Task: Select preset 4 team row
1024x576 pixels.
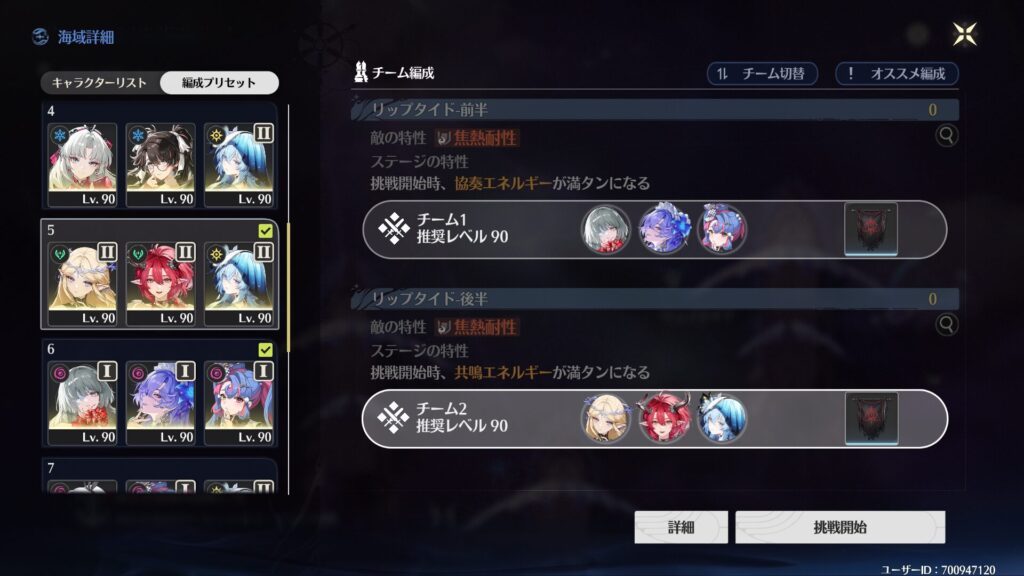Action: [x=160, y=155]
